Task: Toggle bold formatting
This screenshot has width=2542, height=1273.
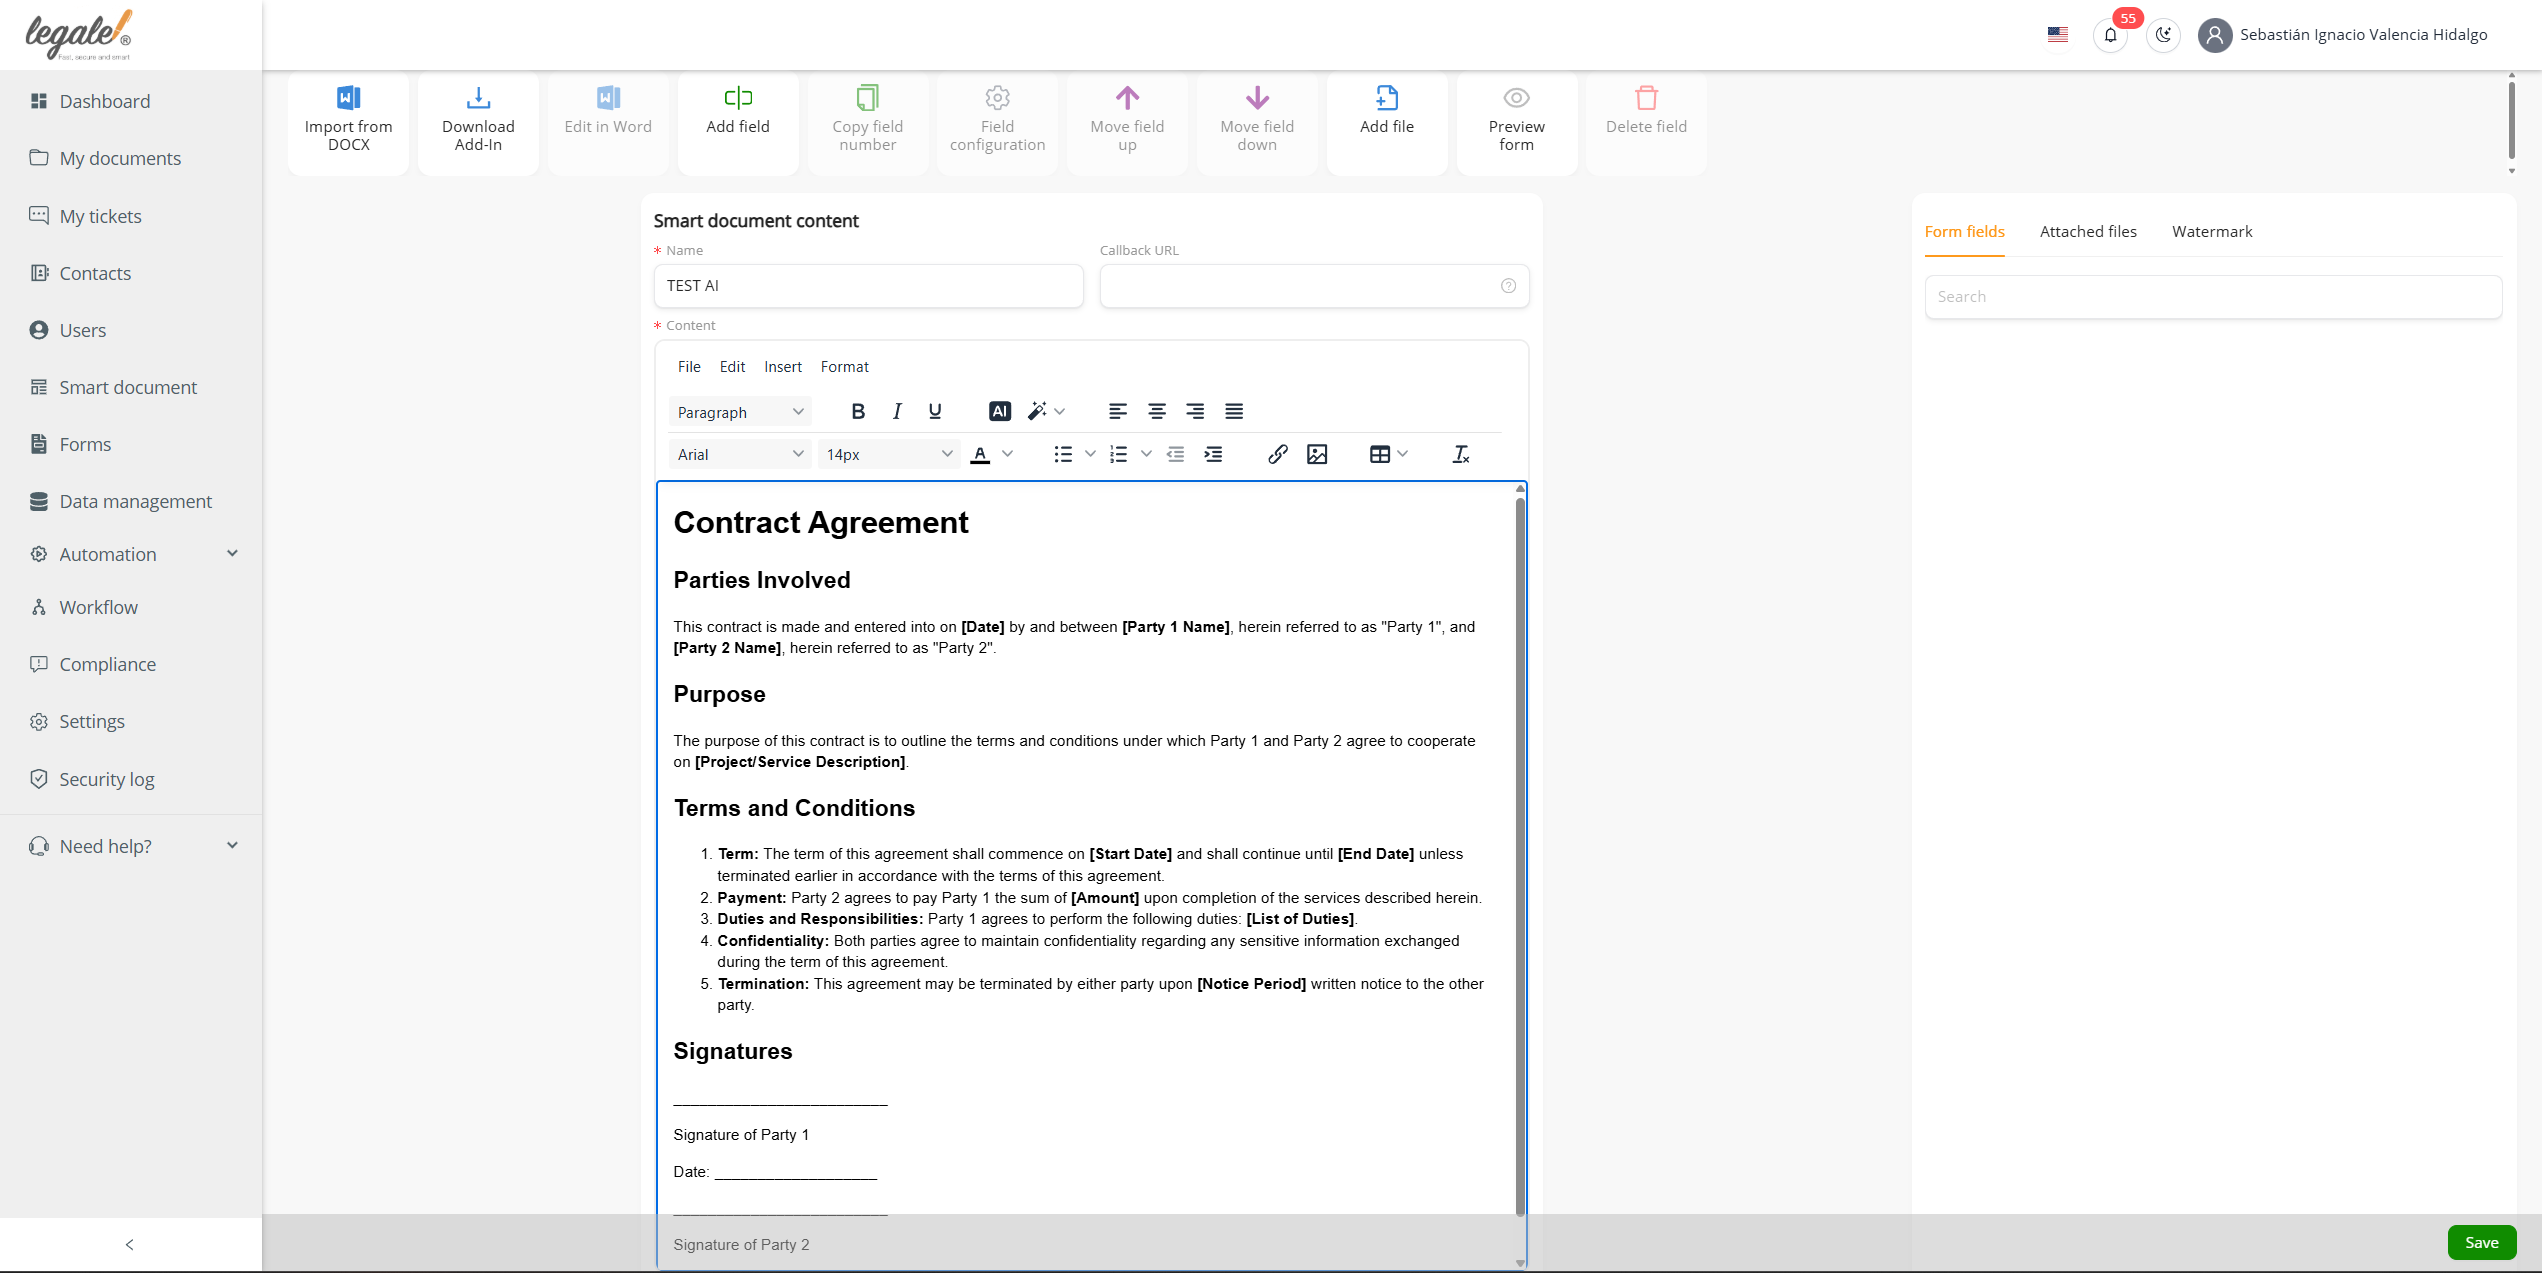Action: pos(857,411)
